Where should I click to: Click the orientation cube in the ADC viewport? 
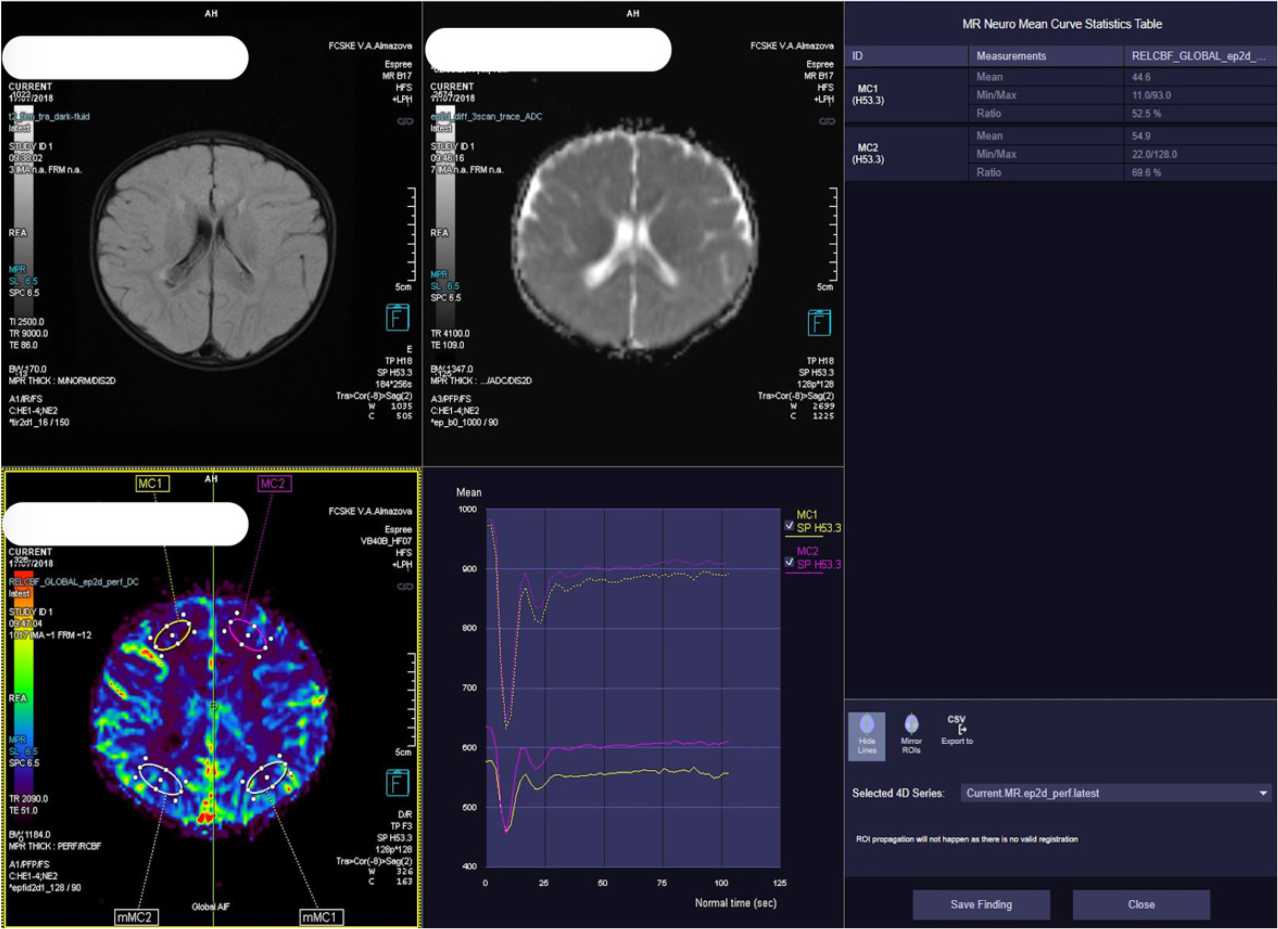pyautogui.click(x=818, y=322)
